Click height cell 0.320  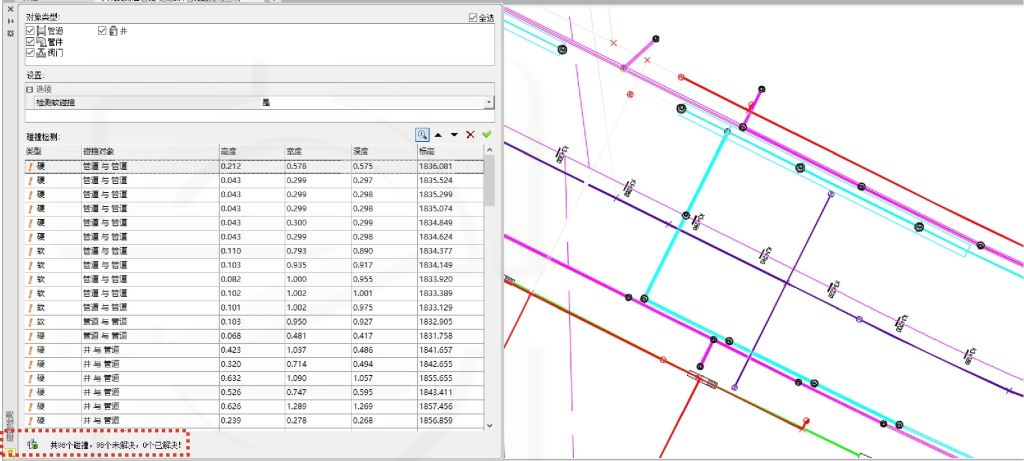tap(252, 364)
